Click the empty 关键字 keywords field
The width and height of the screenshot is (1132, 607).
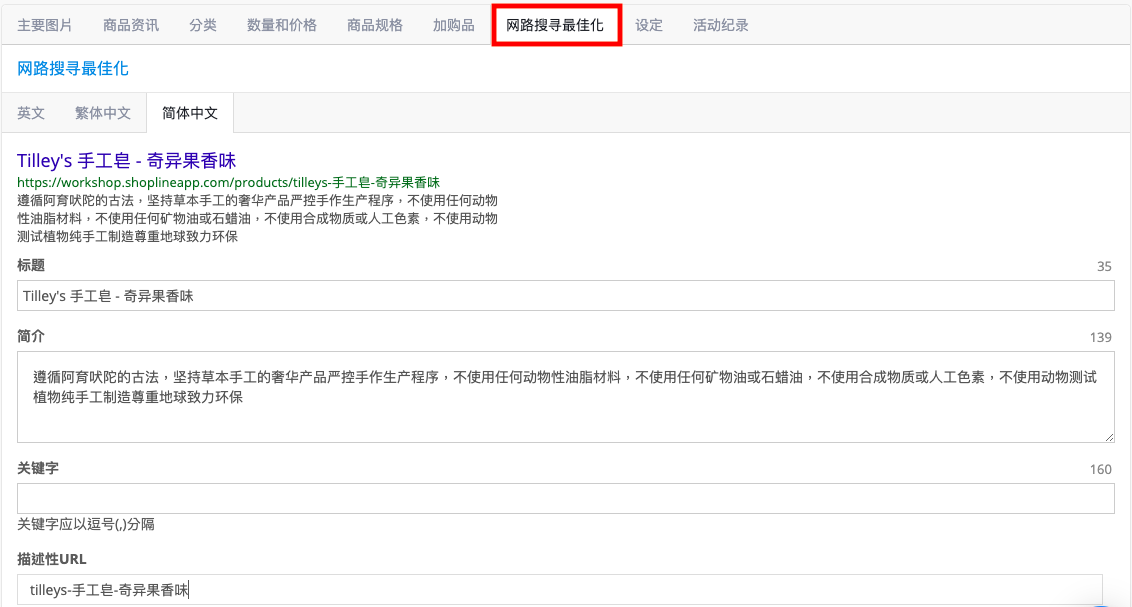(565, 498)
